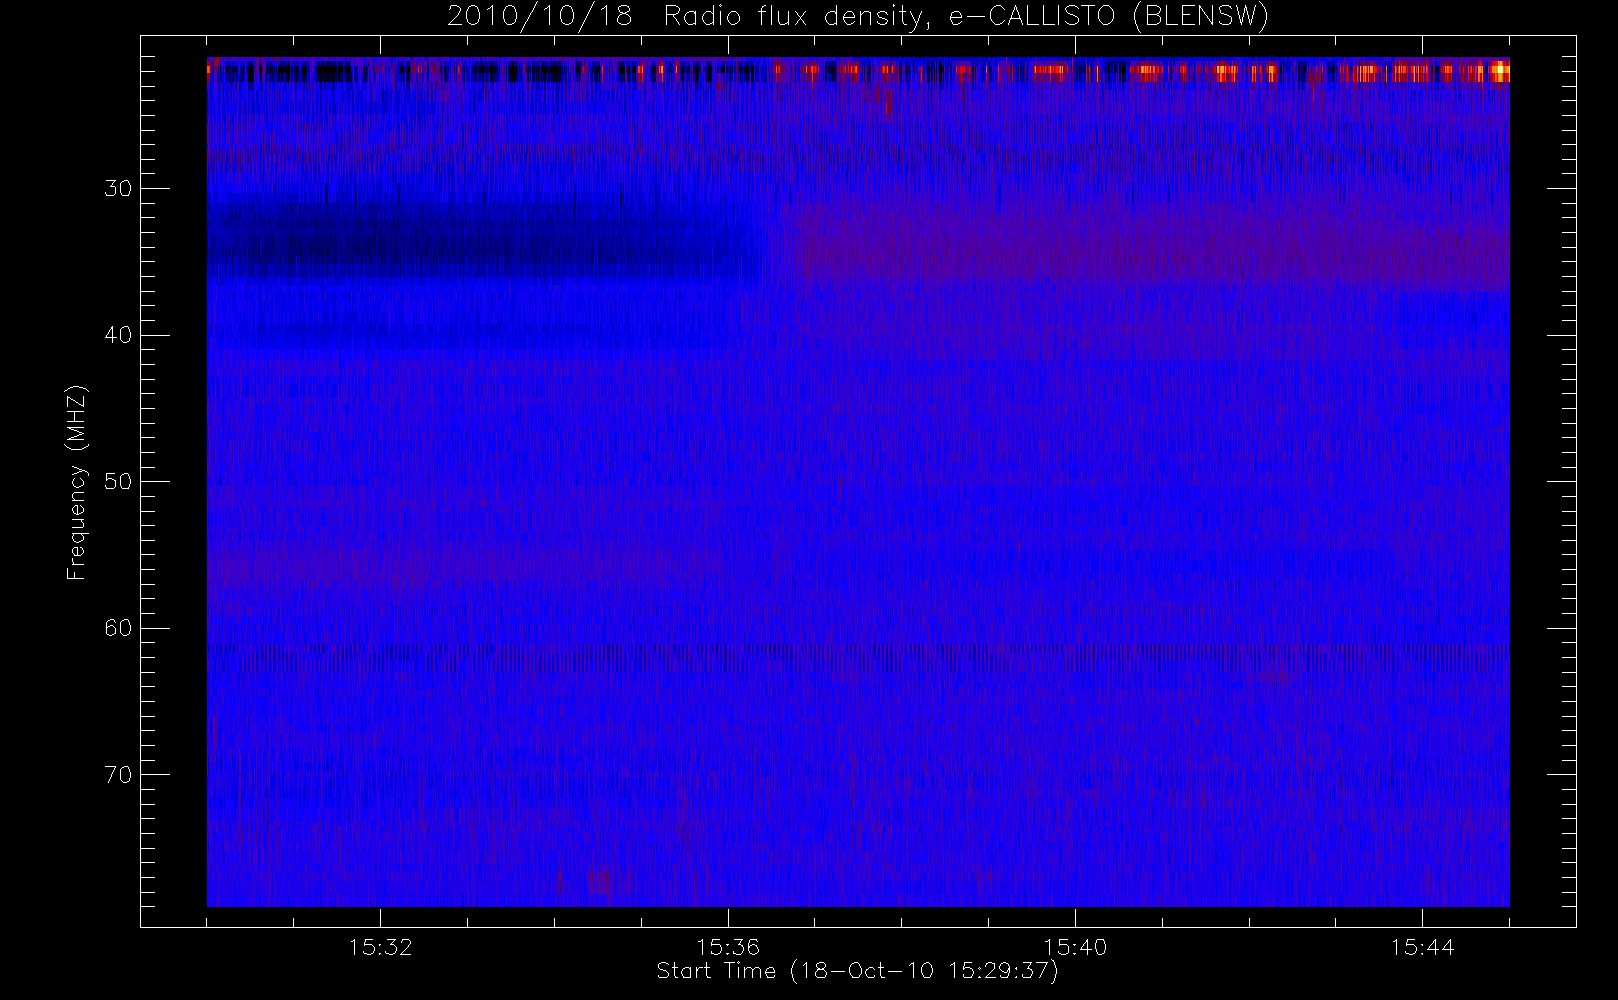Click the 15:44 time tick label
Screen dimensions: 1618x1000
[x=1422, y=946]
